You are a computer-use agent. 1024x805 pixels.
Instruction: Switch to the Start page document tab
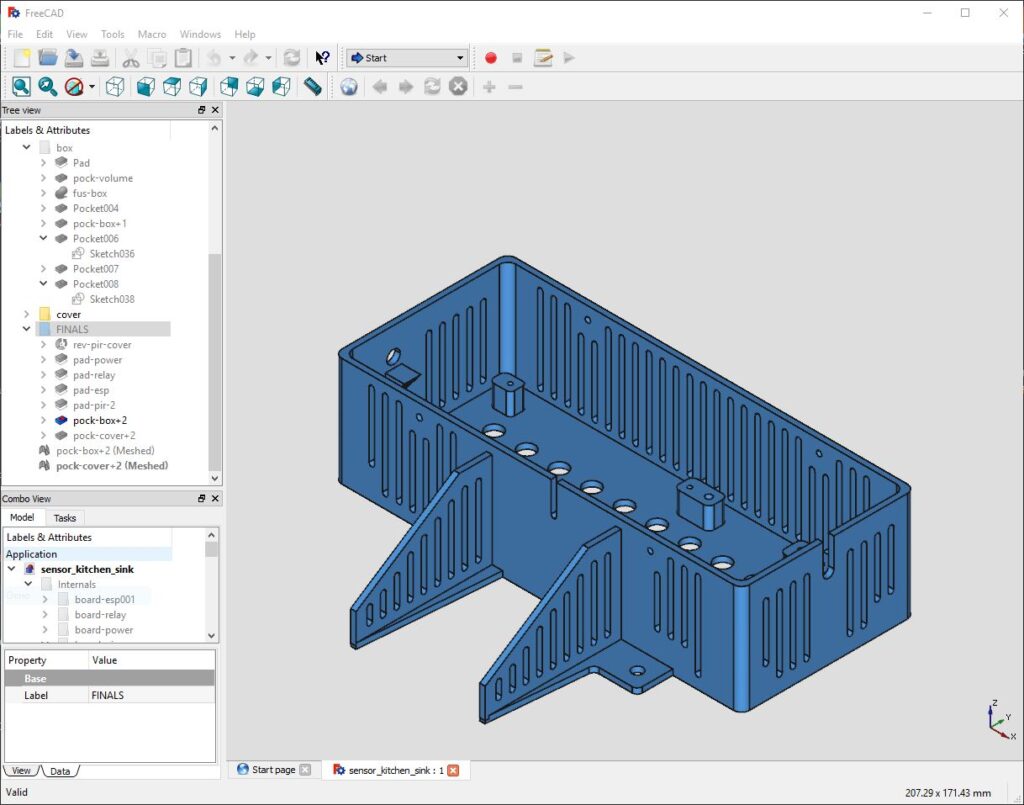coord(274,770)
